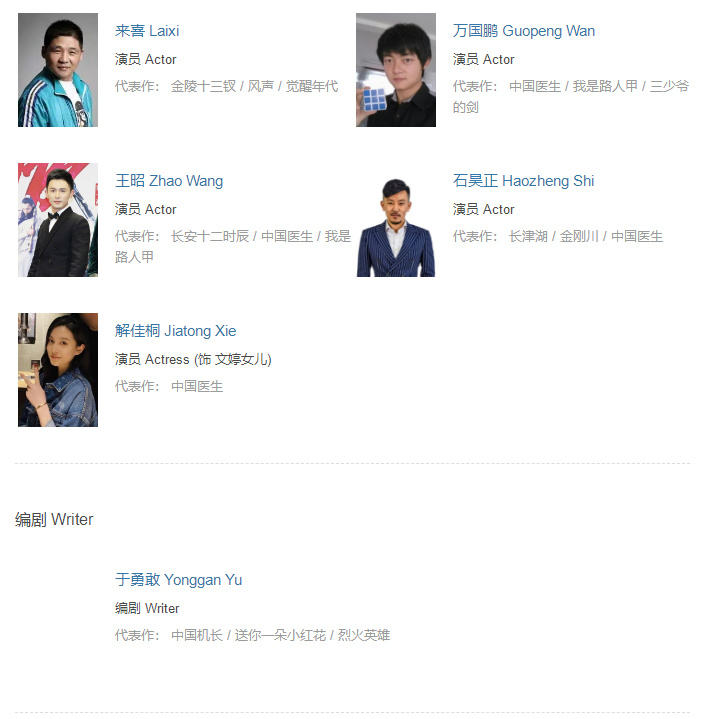This screenshot has height=719, width=702.
Task: Click Haozheng Shi's photo in striped suit
Action: point(396,220)
